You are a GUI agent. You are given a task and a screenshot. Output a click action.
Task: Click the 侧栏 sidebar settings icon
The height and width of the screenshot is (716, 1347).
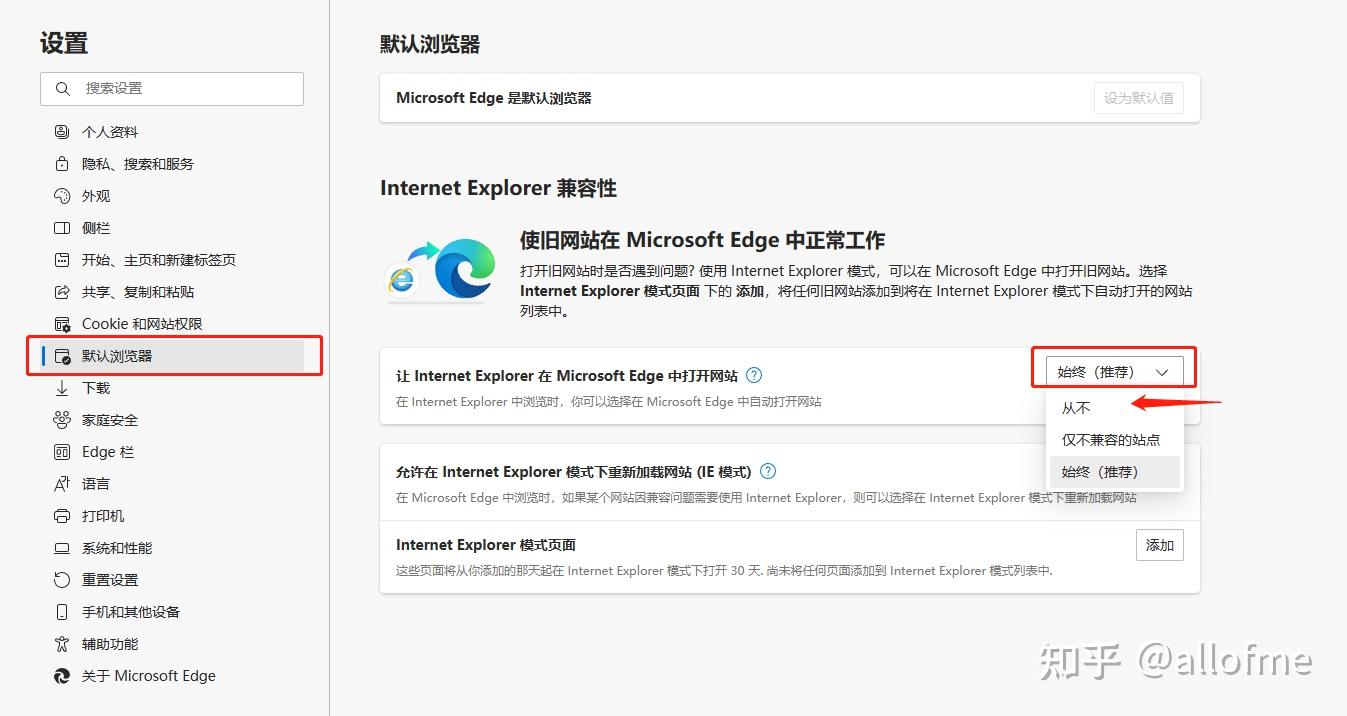pos(61,227)
